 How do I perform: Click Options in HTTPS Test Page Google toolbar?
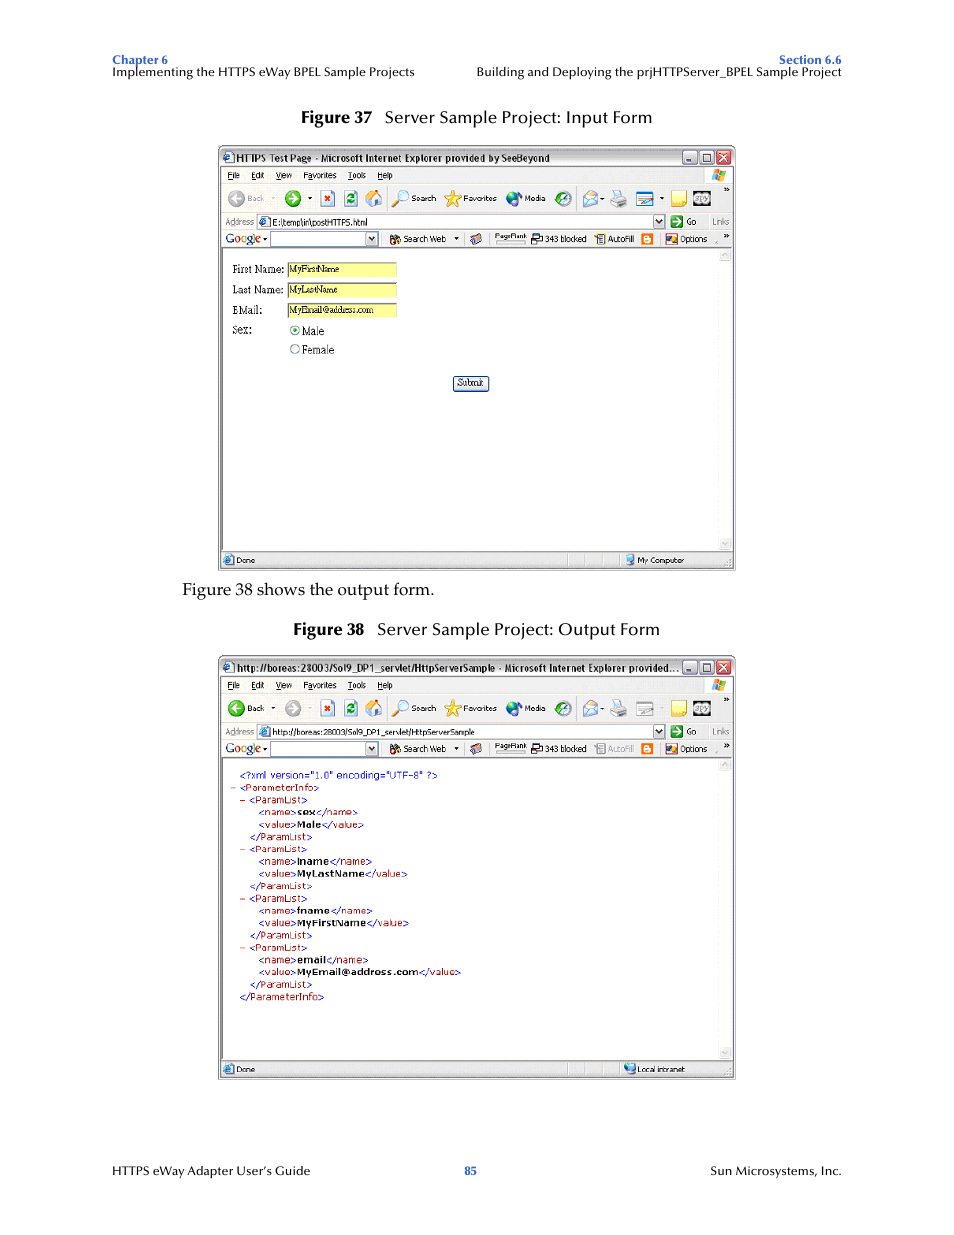pos(687,239)
